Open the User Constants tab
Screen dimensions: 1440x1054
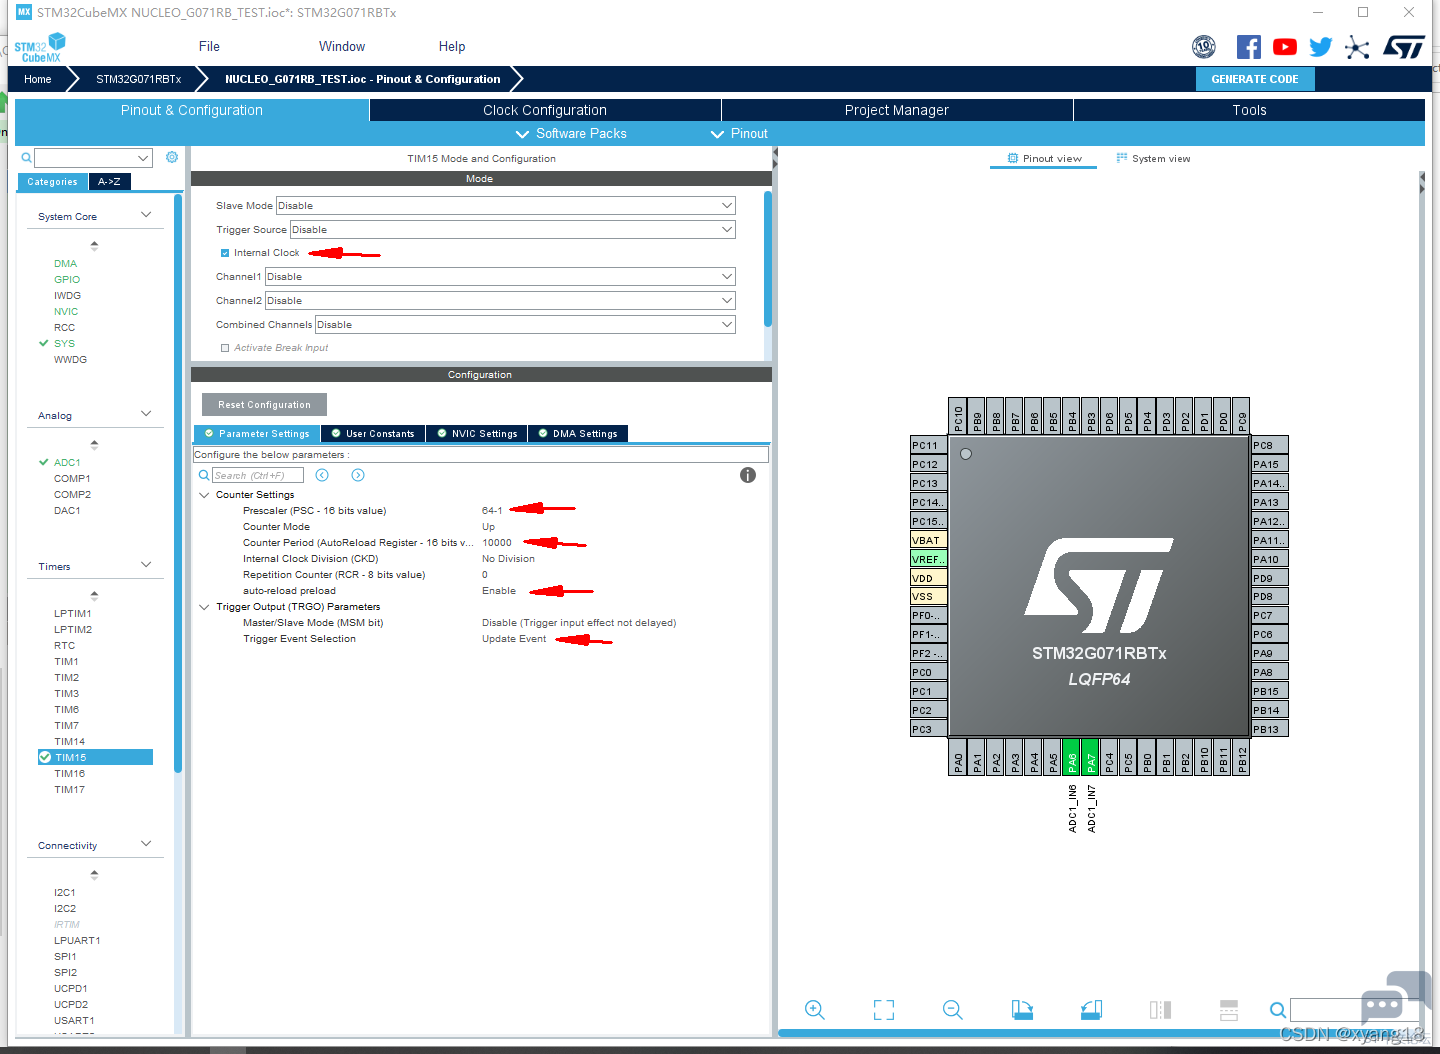point(373,434)
